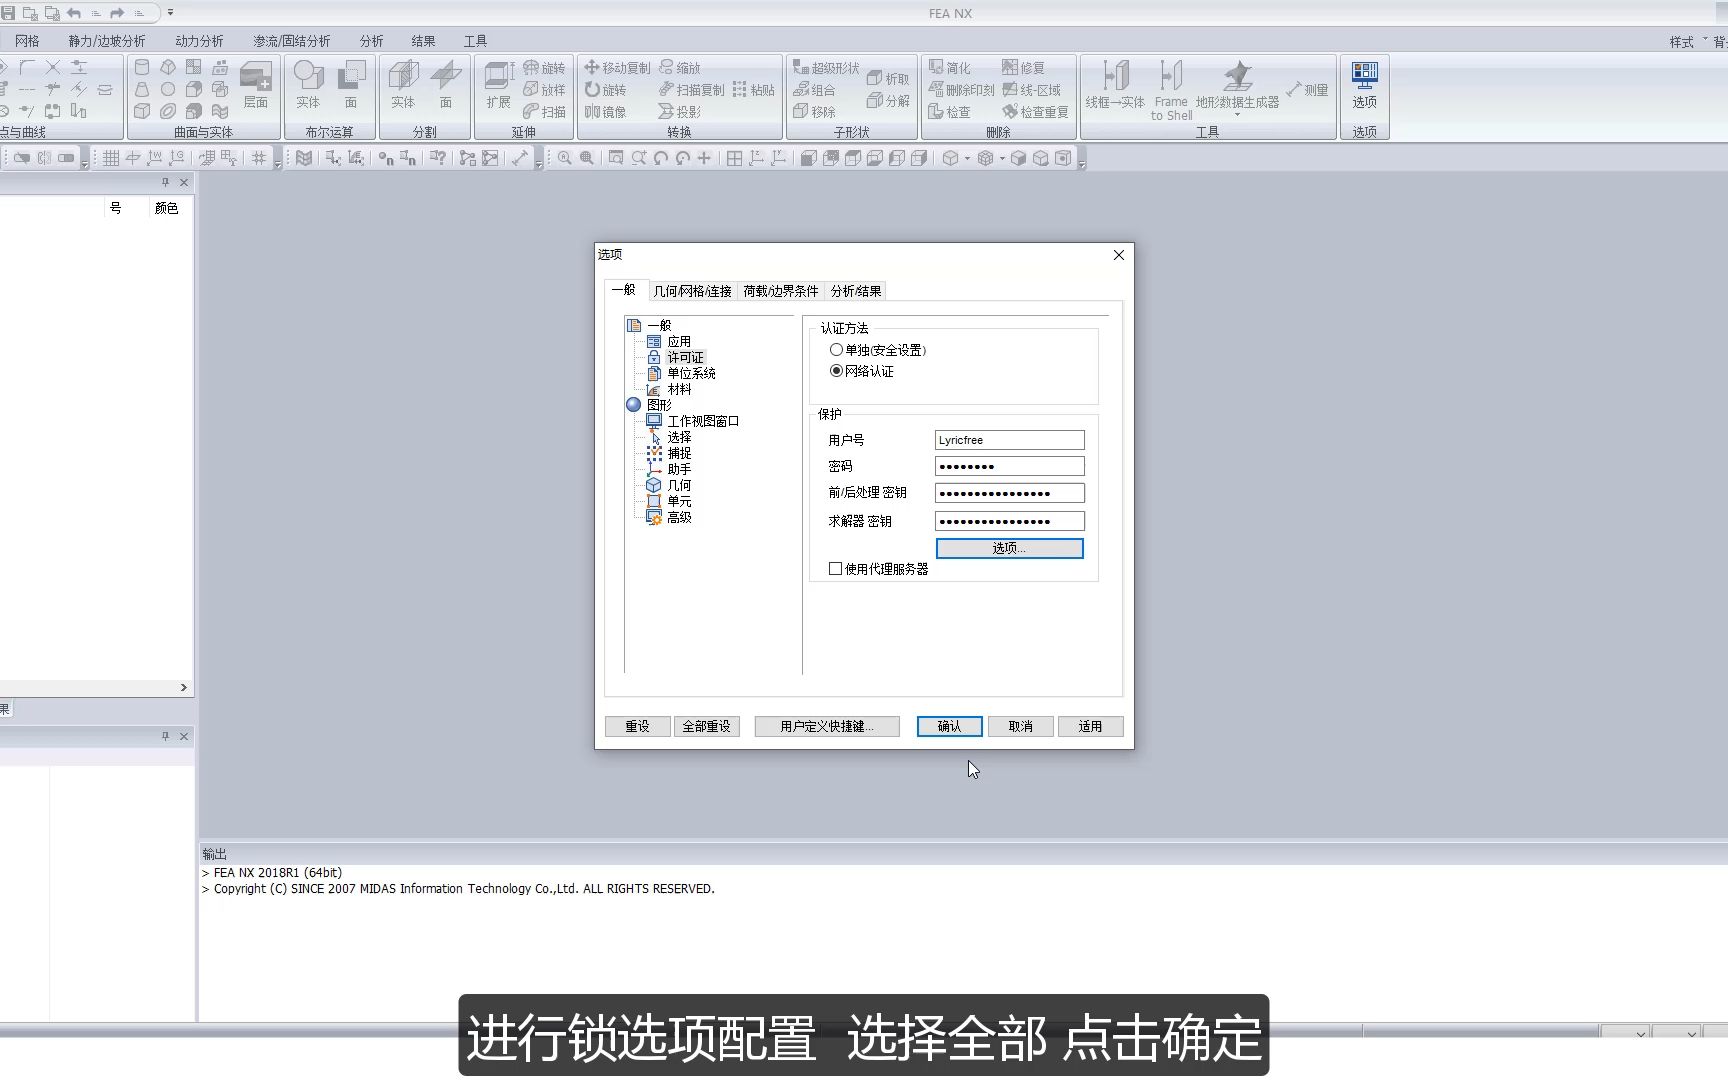
Task: Expand the collapsed left panel arrow
Action: (x=182, y=687)
